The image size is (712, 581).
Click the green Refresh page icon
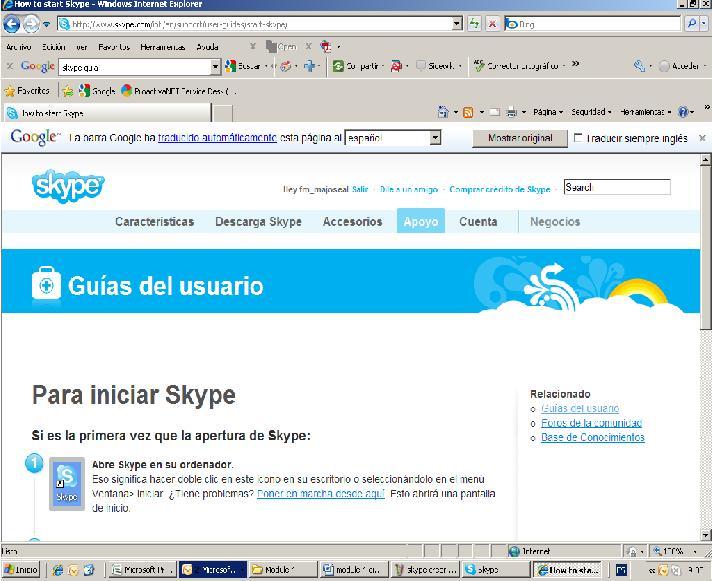[474, 24]
